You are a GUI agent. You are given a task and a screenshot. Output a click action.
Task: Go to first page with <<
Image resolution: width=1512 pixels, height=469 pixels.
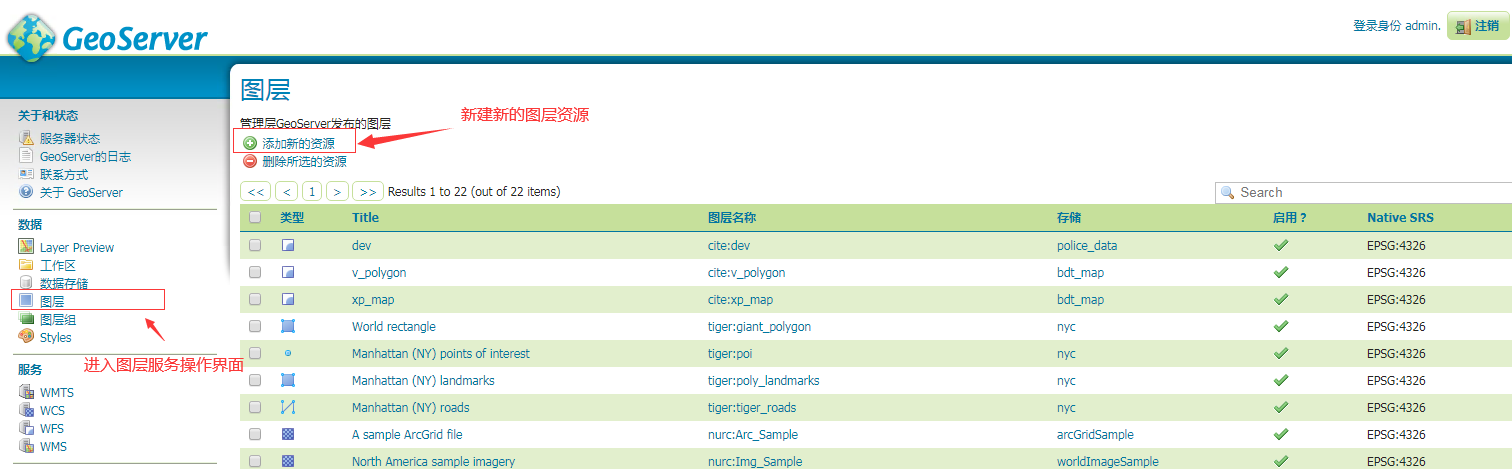coord(256,191)
